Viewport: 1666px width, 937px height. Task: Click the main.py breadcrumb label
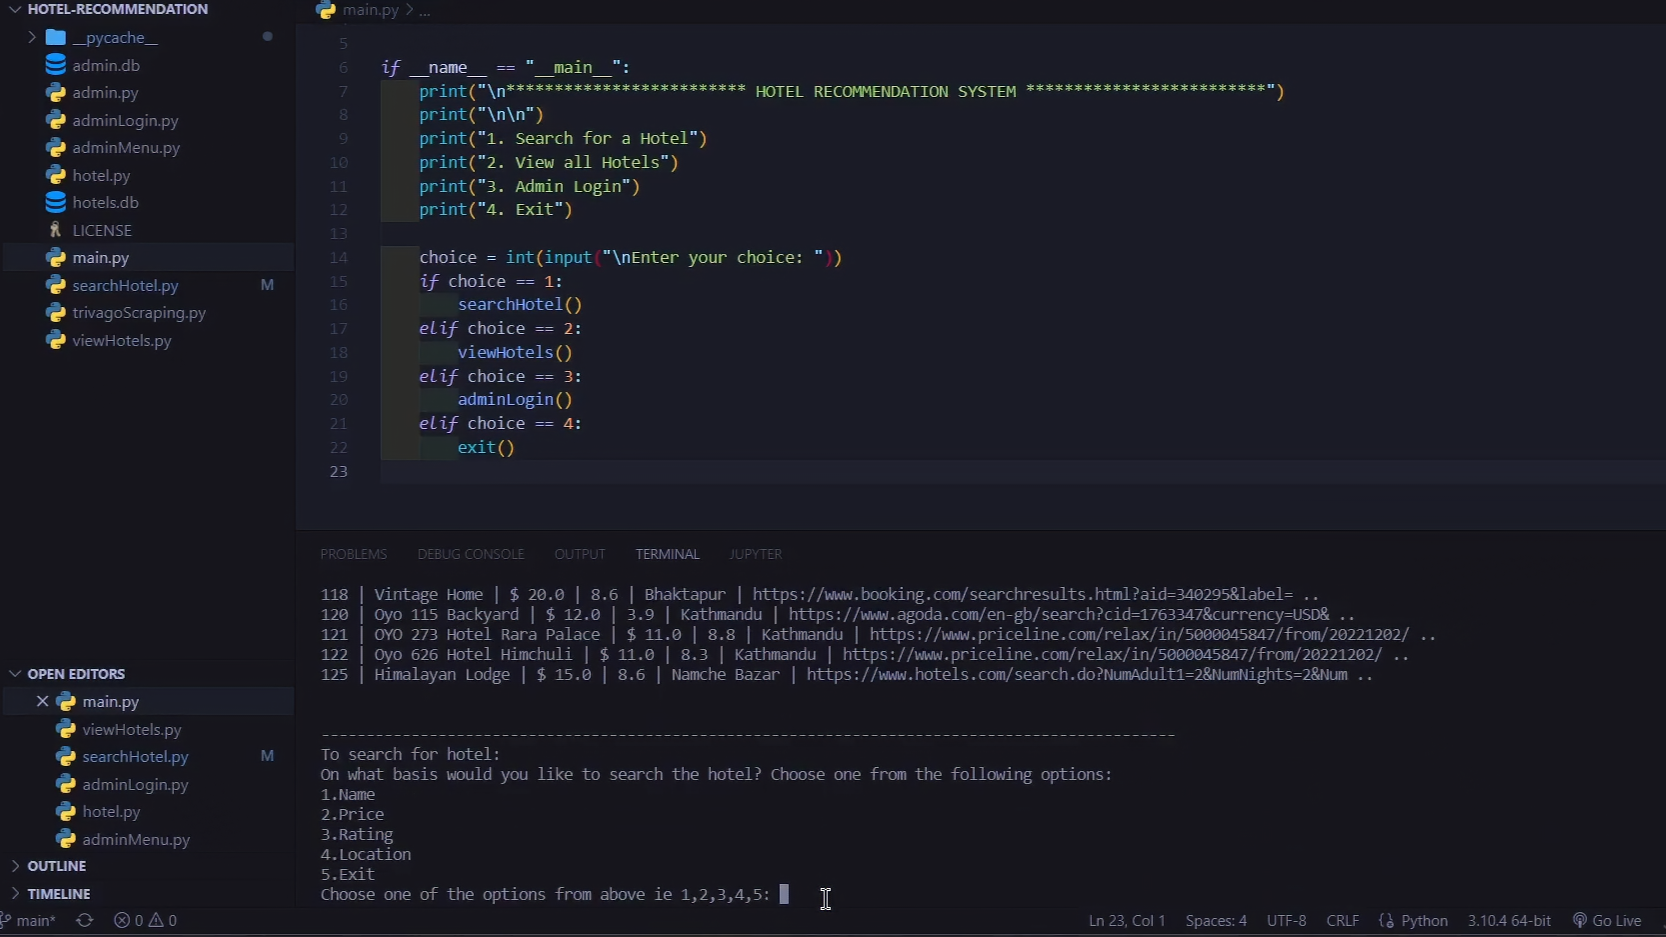coord(370,10)
